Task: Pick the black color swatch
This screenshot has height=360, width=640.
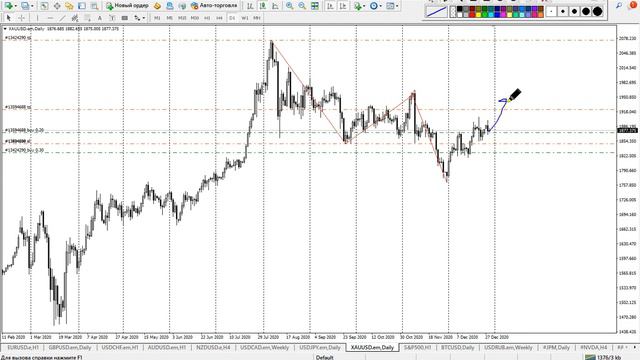Action: tap(459, 9)
